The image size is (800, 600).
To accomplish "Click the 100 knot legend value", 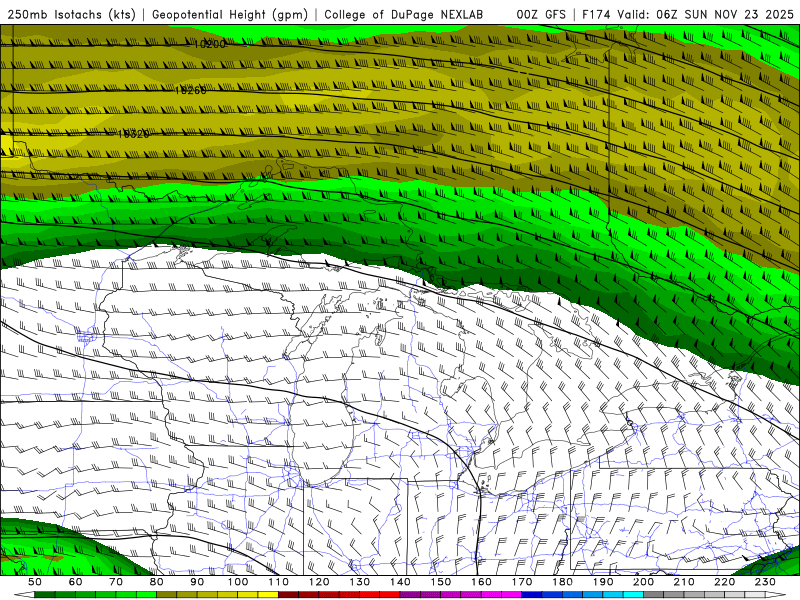I will click(238, 582).
